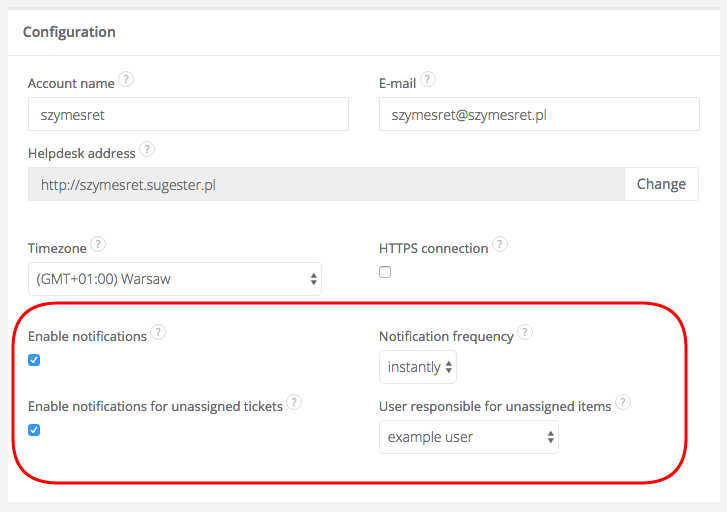Uncheck the Enable notifications checkbox
Image resolution: width=727 pixels, height=512 pixels.
click(x=34, y=360)
